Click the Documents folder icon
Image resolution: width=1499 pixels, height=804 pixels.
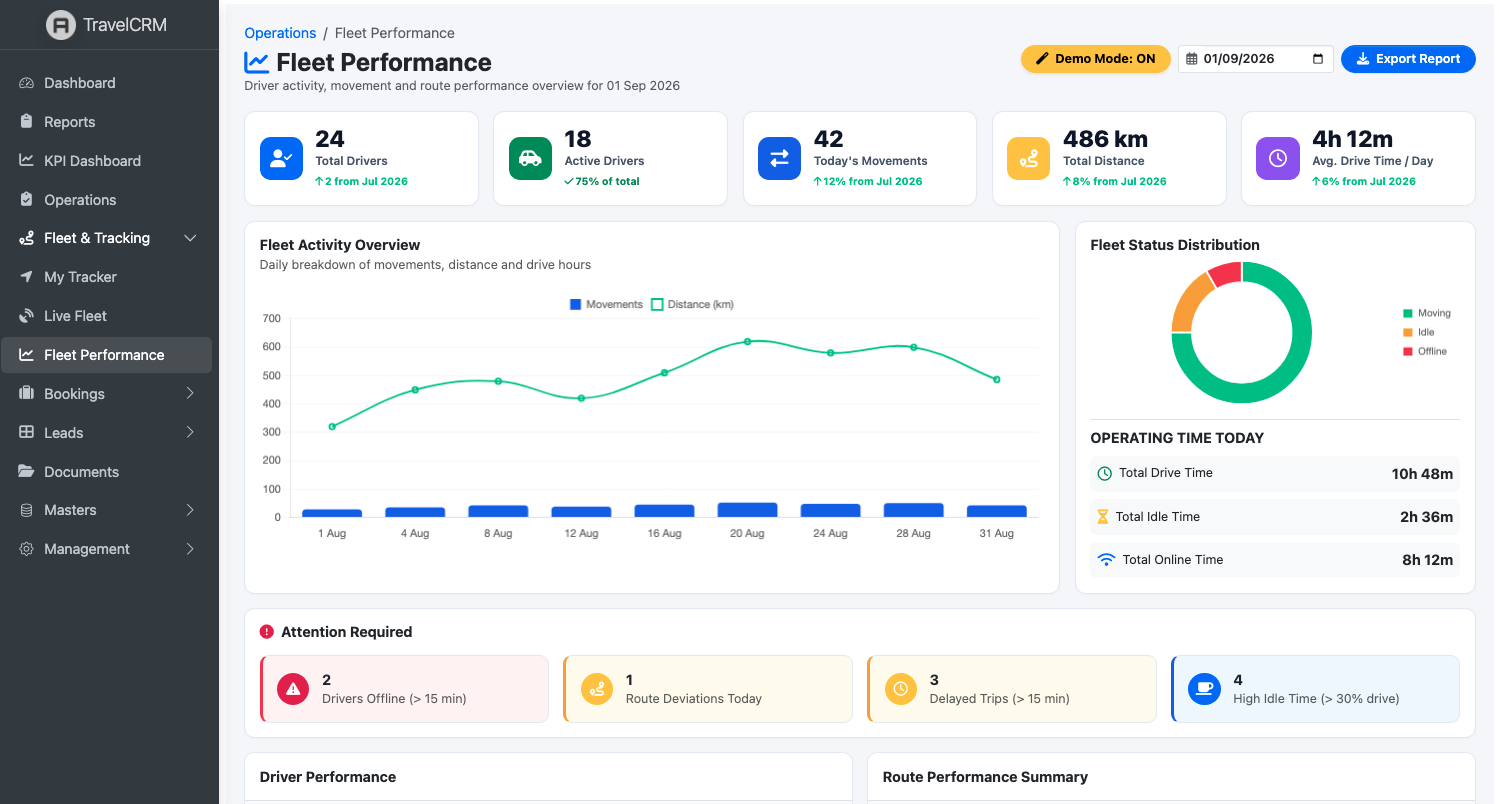[x=27, y=471]
